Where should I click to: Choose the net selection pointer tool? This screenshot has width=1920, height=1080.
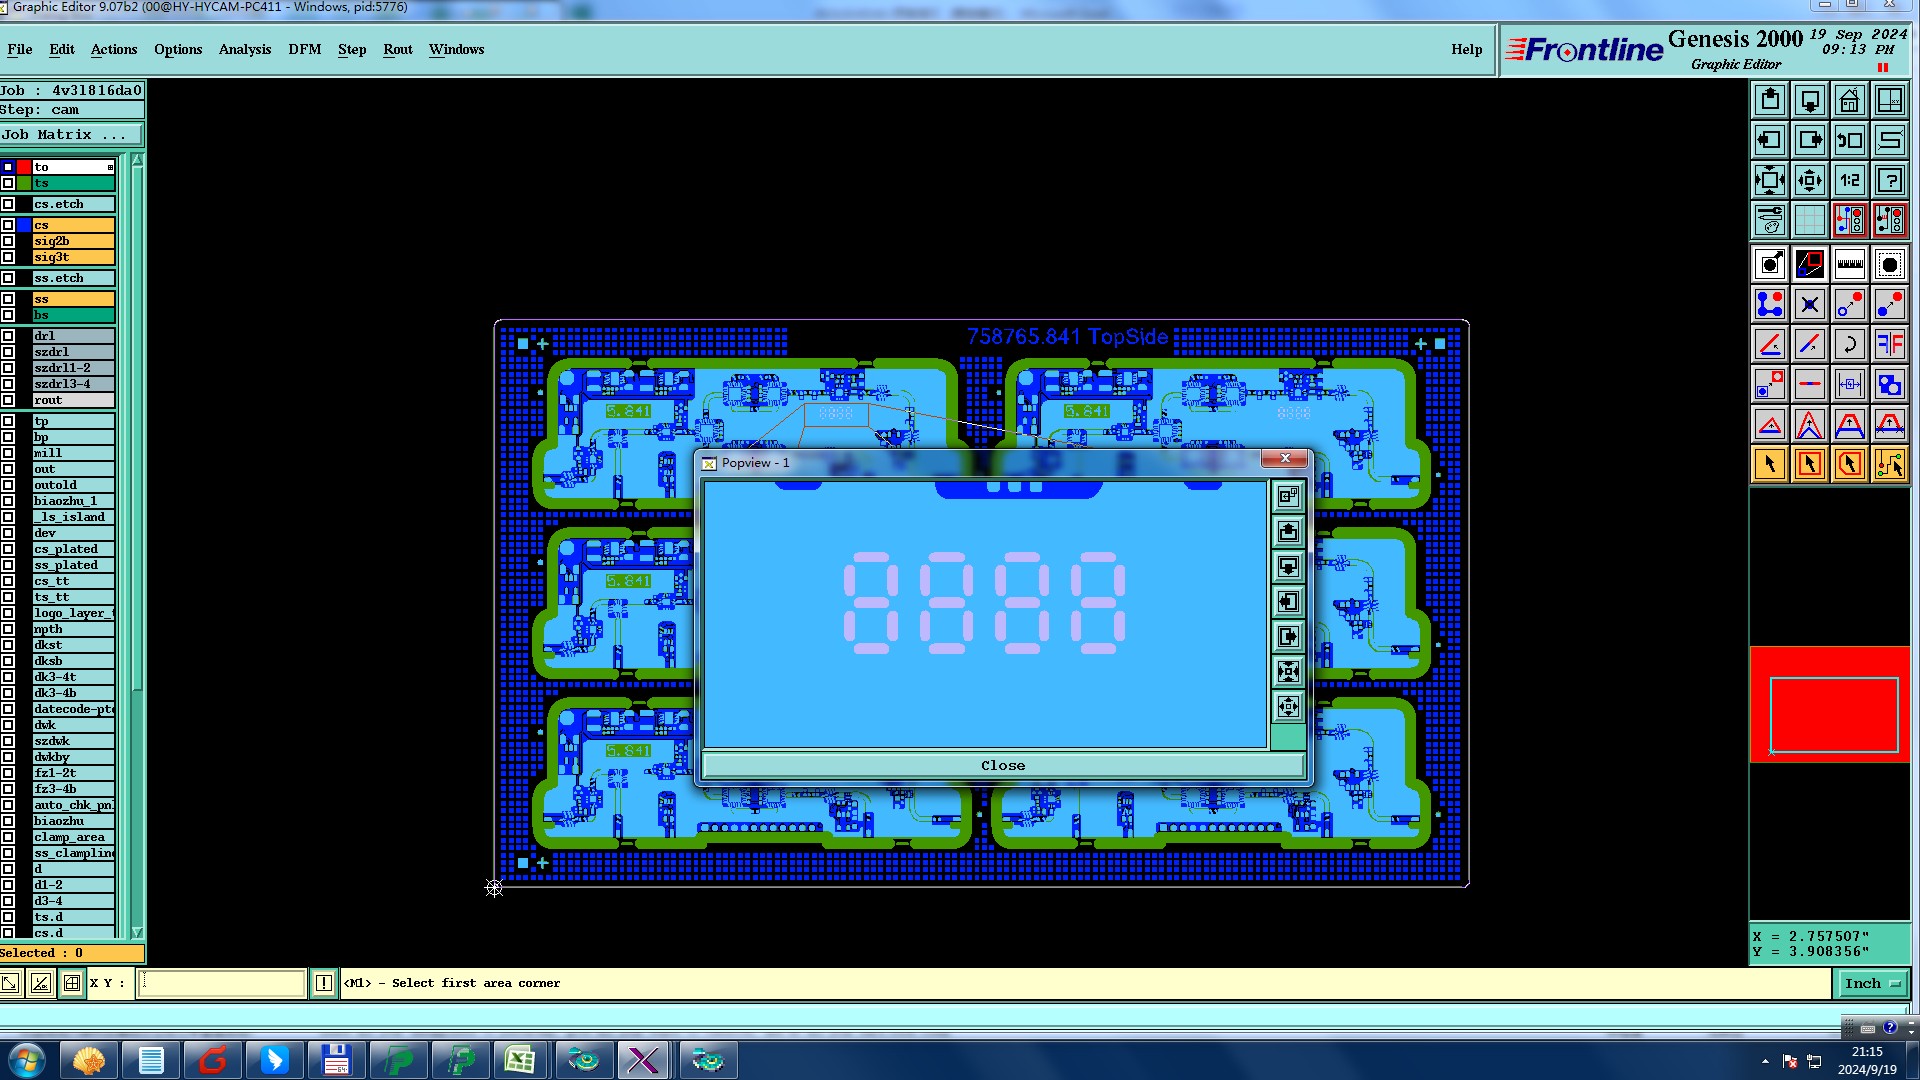(x=1889, y=465)
